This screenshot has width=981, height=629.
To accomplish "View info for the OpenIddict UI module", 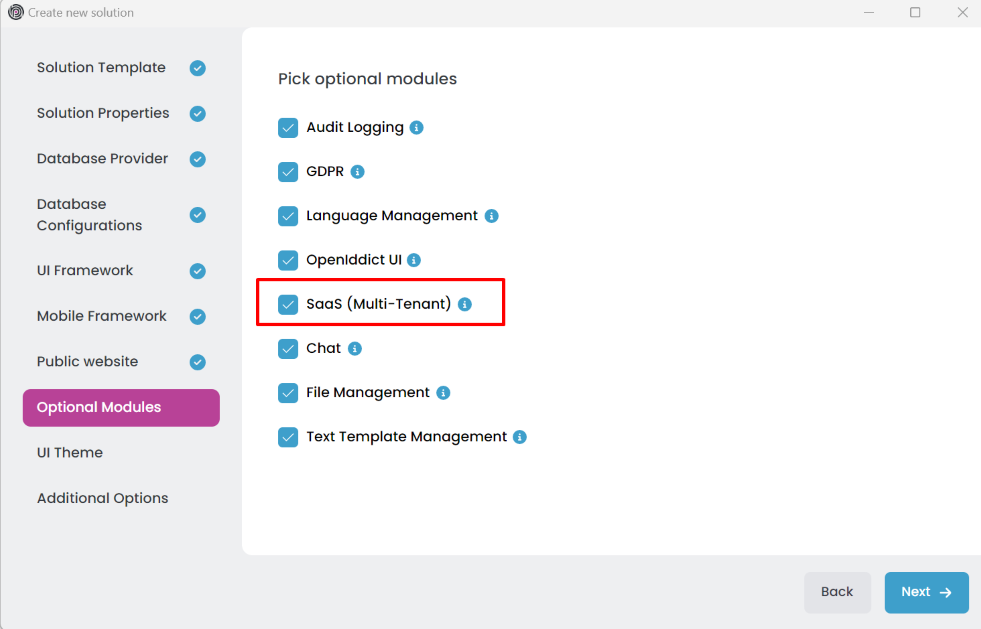I will click(414, 260).
